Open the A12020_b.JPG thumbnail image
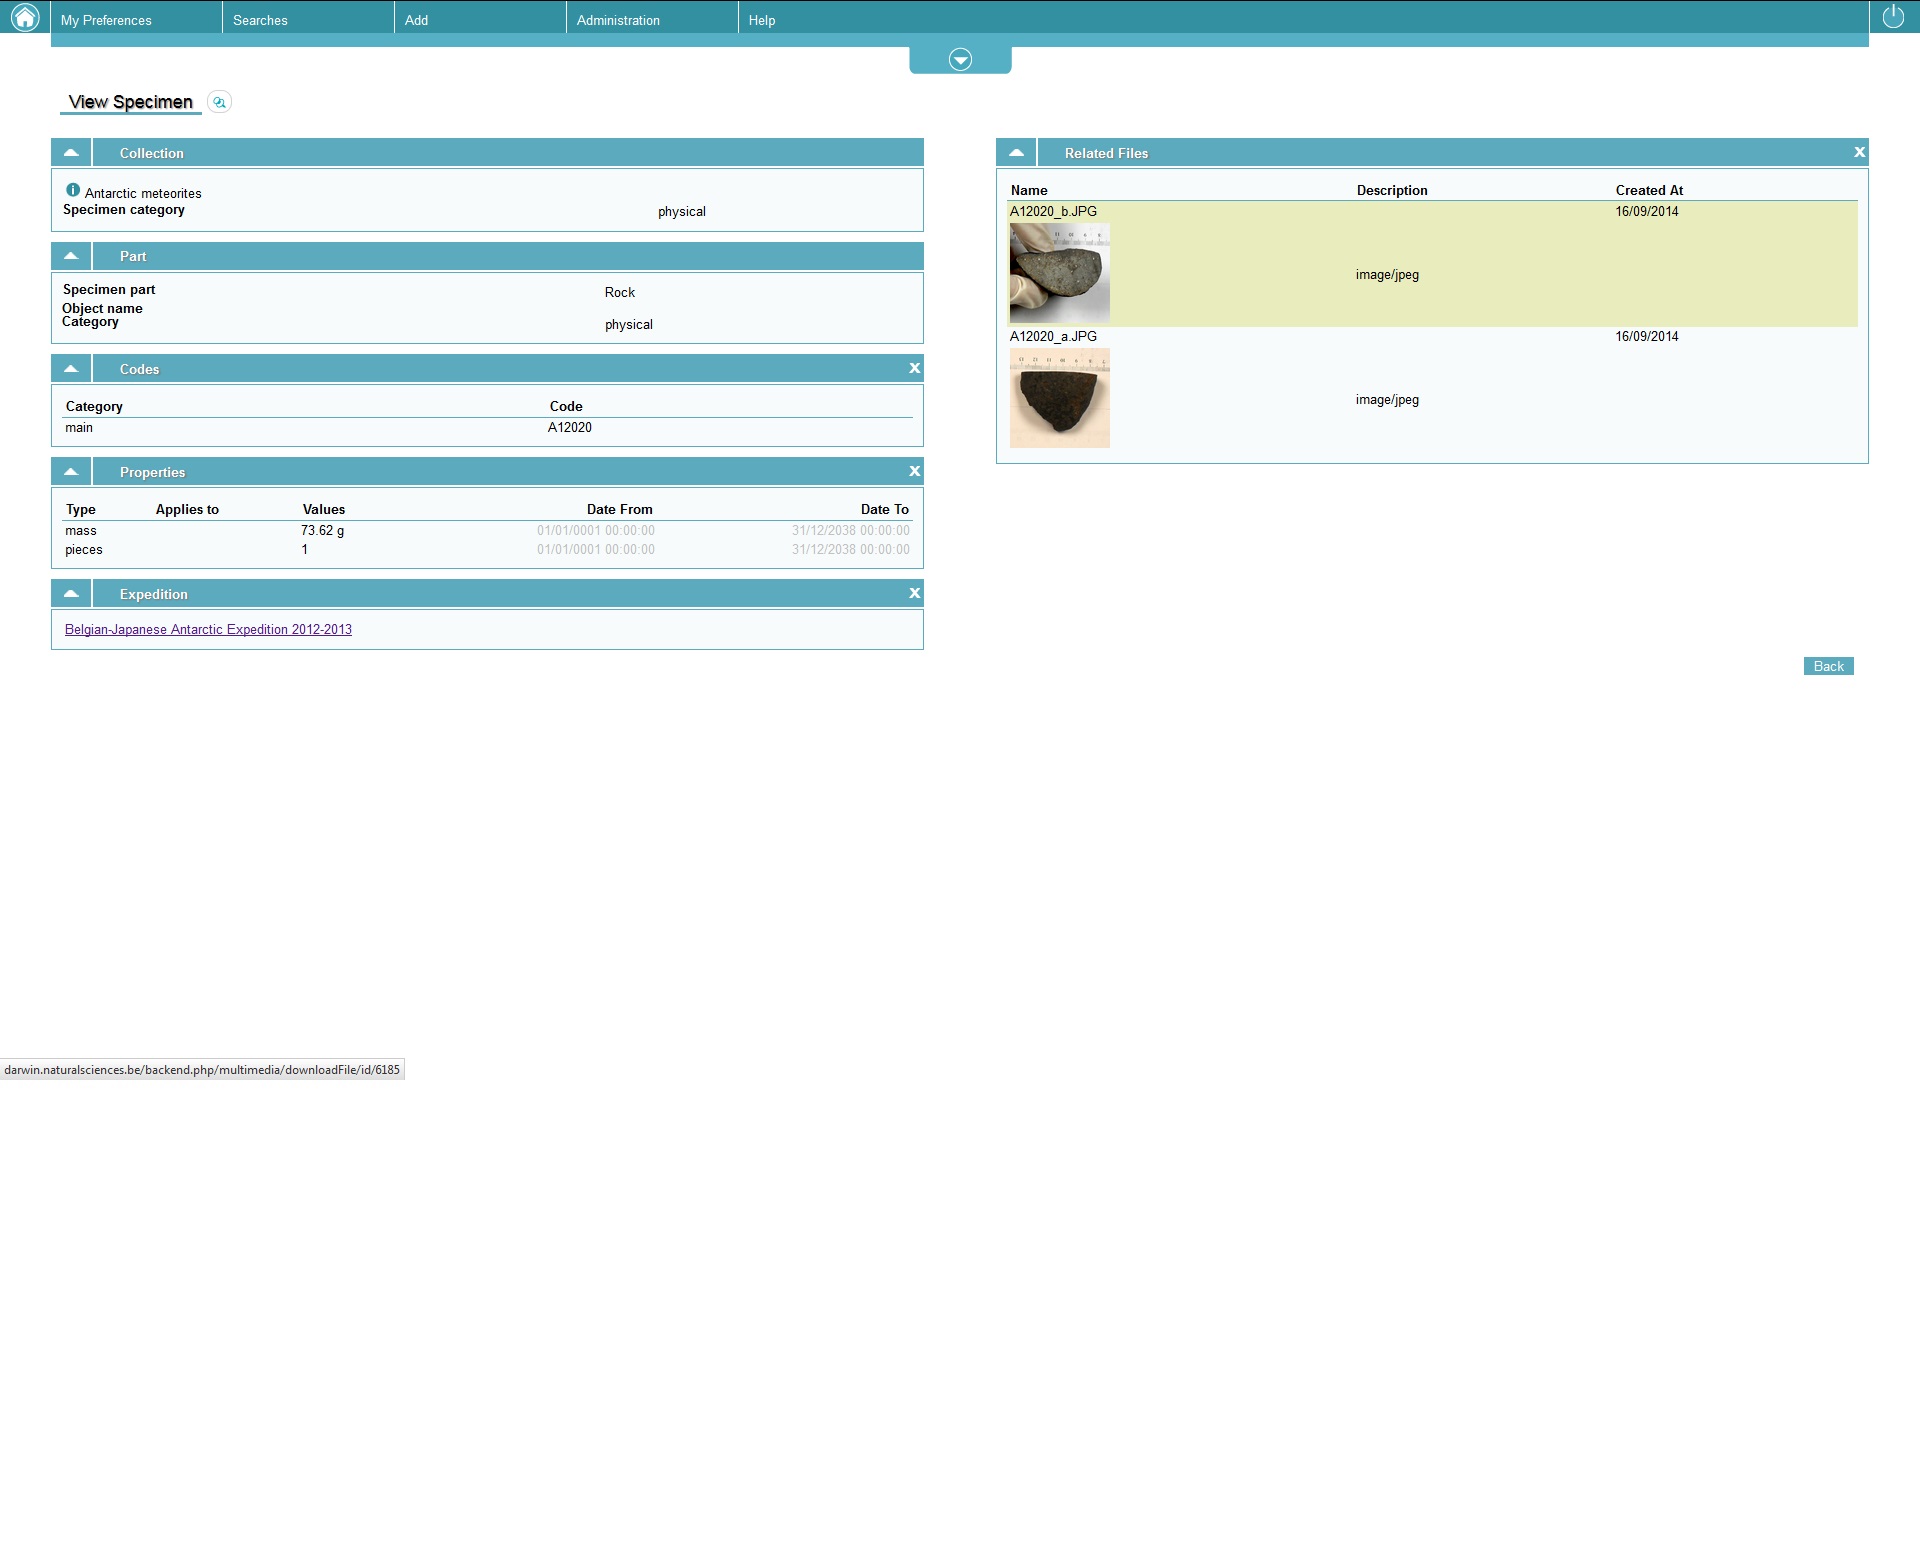The image size is (1920, 1544). click(x=1059, y=273)
